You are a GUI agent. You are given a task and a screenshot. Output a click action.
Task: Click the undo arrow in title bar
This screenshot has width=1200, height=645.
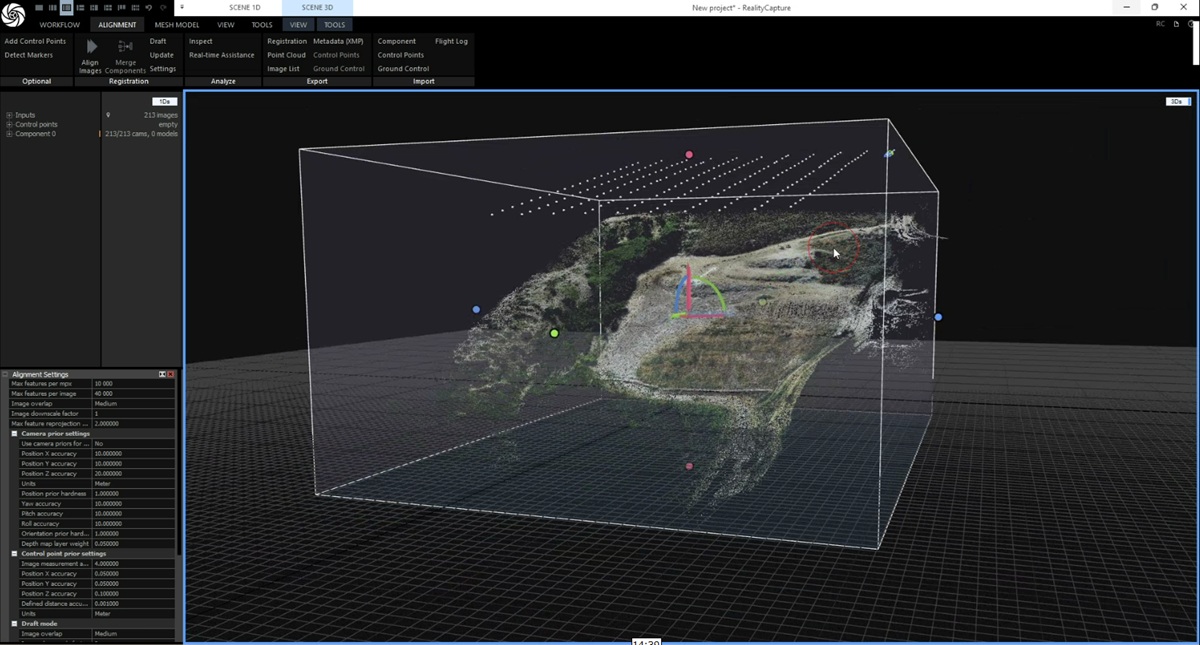click(149, 8)
